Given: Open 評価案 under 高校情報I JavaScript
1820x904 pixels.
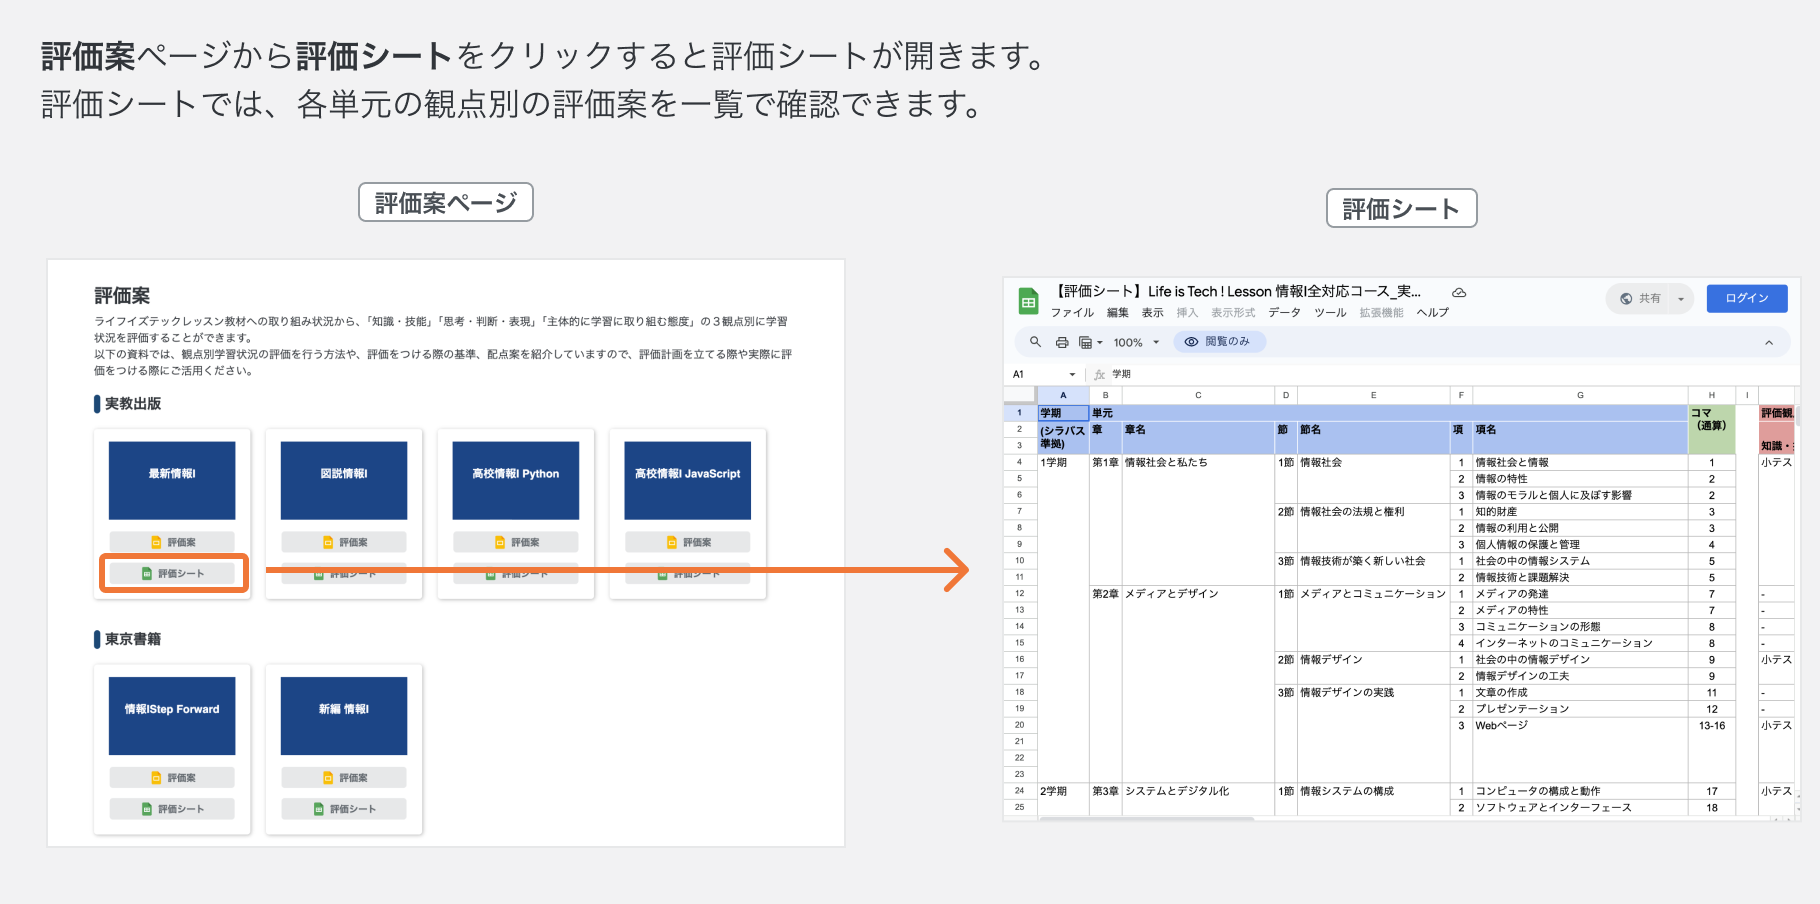Looking at the screenshot, I should tap(688, 542).
